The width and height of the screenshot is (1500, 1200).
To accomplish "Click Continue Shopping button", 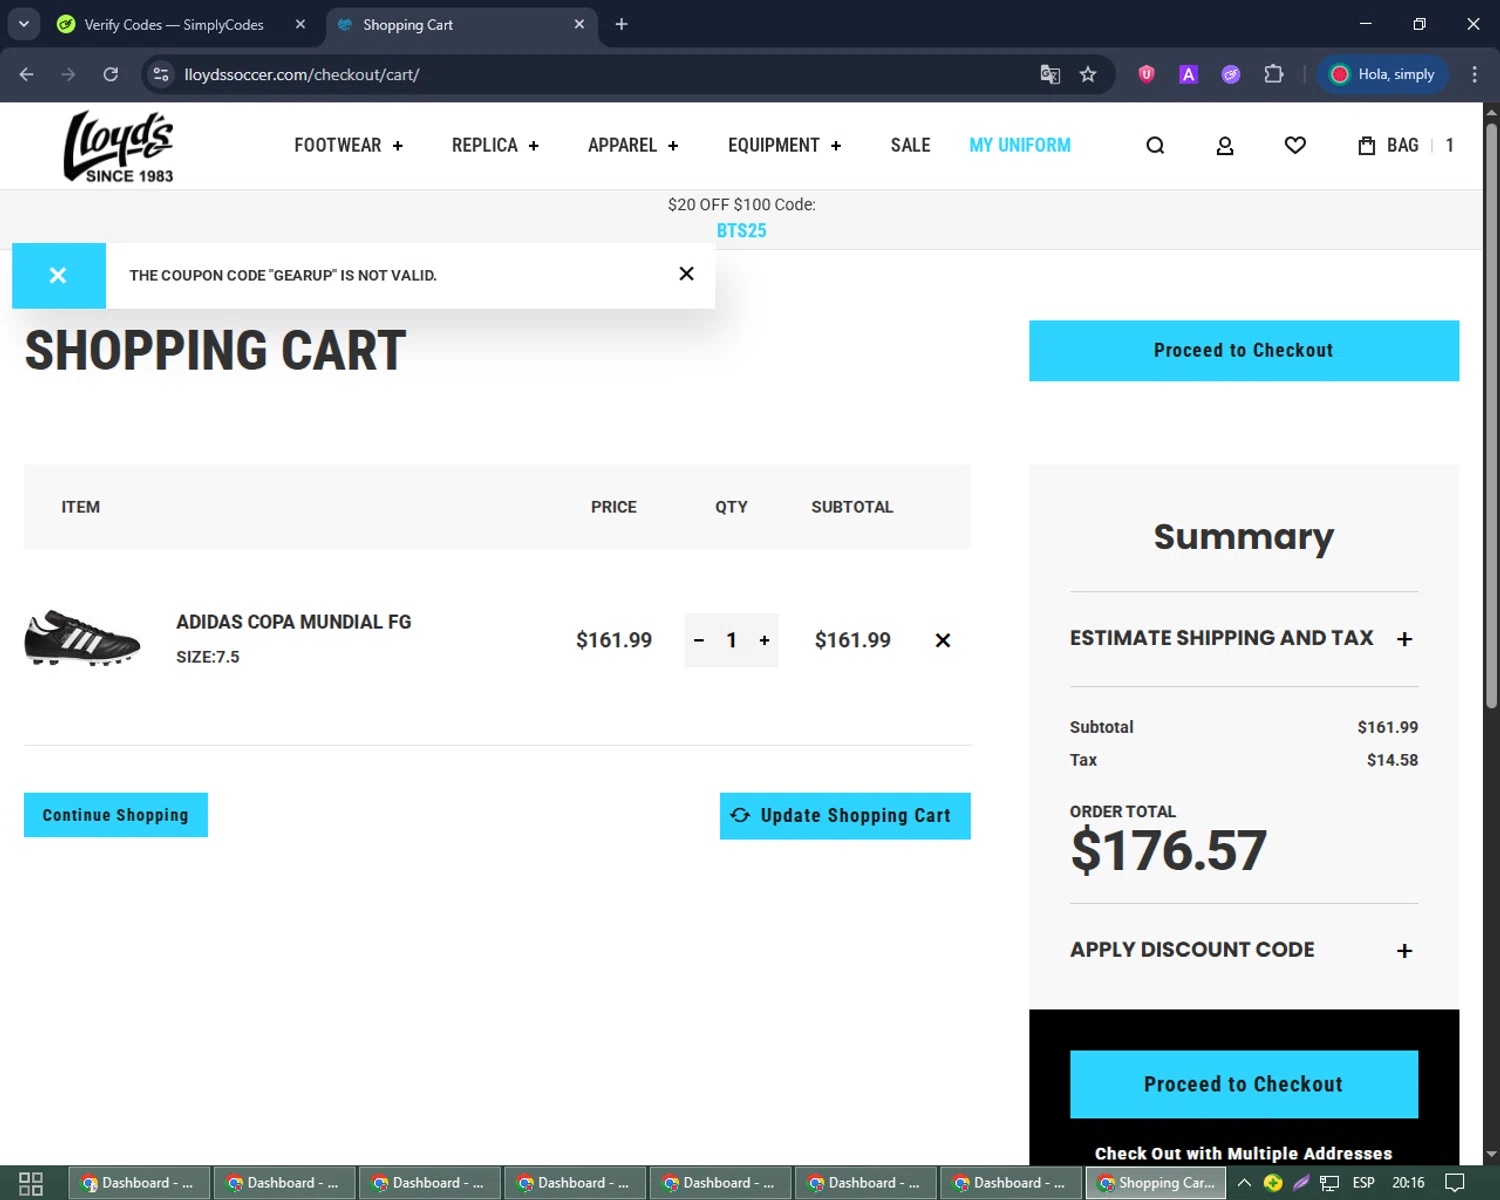I will [116, 815].
